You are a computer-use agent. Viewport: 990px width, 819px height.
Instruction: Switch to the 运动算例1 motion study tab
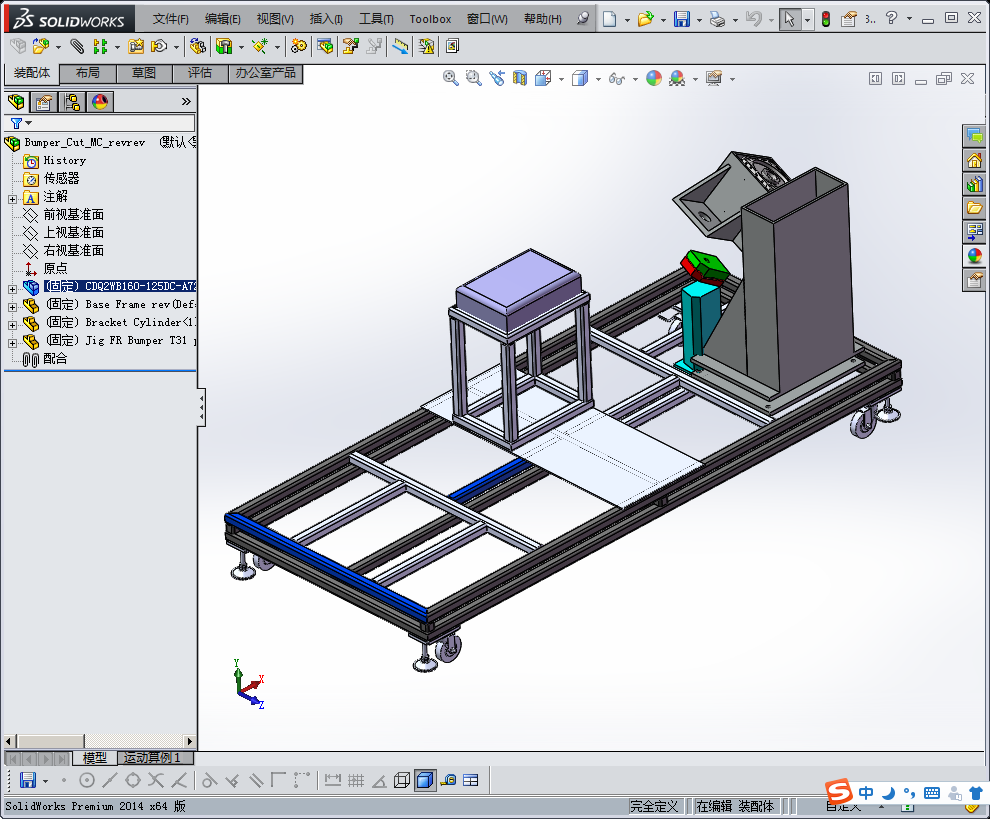[152, 758]
